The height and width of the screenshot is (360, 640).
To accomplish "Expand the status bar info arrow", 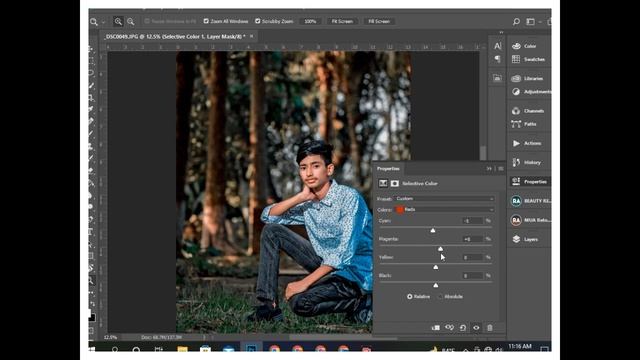I will tap(204, 338).
